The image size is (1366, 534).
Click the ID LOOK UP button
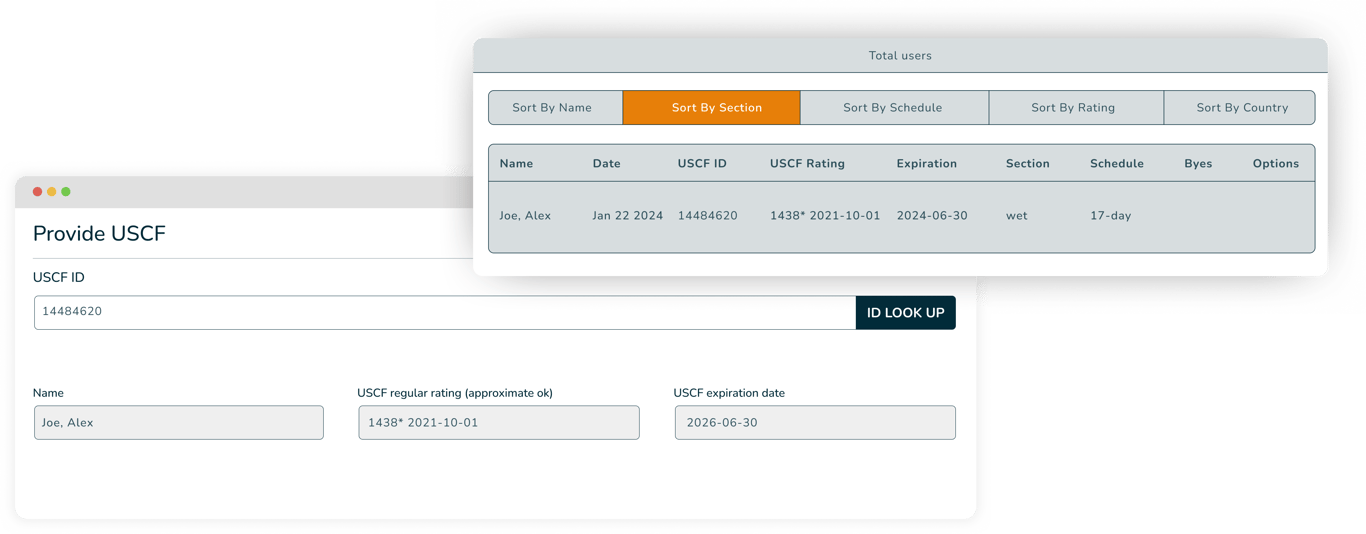(x=906, y=313)
